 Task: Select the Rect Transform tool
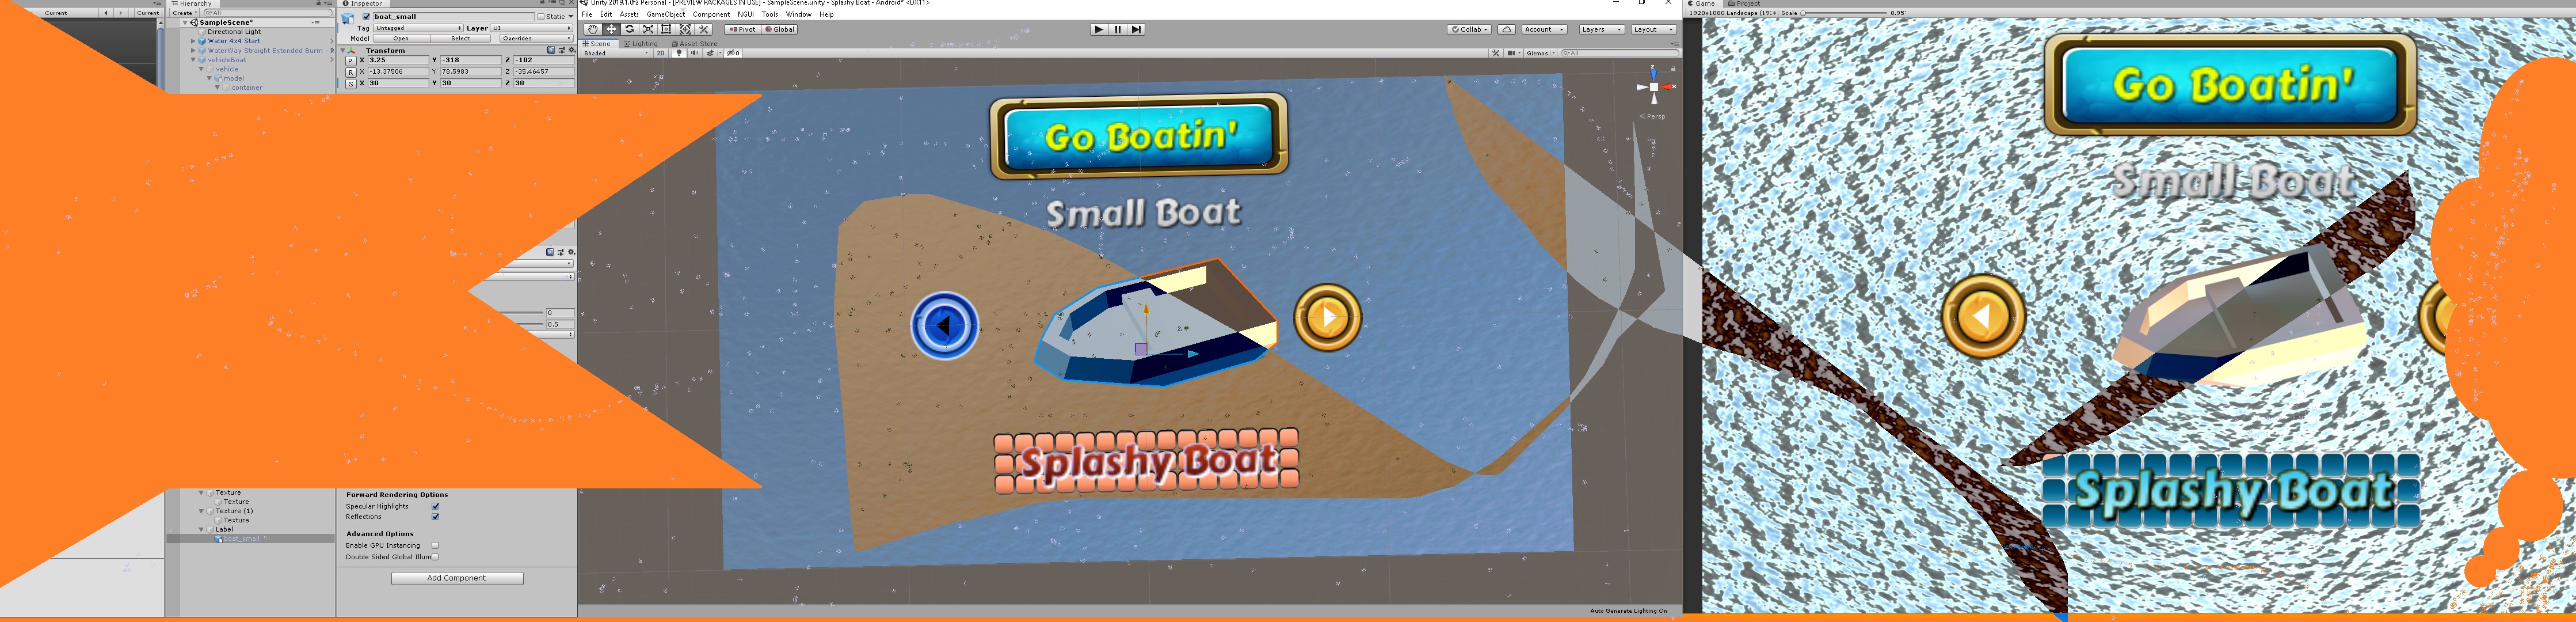point(666,29)
